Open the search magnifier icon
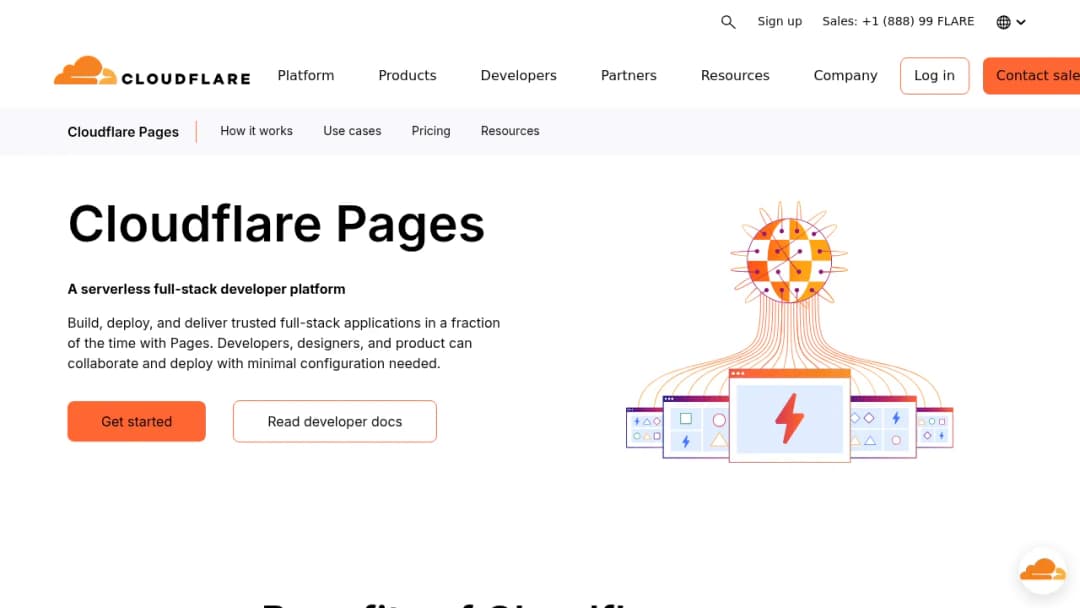 (x=728, y=22)
